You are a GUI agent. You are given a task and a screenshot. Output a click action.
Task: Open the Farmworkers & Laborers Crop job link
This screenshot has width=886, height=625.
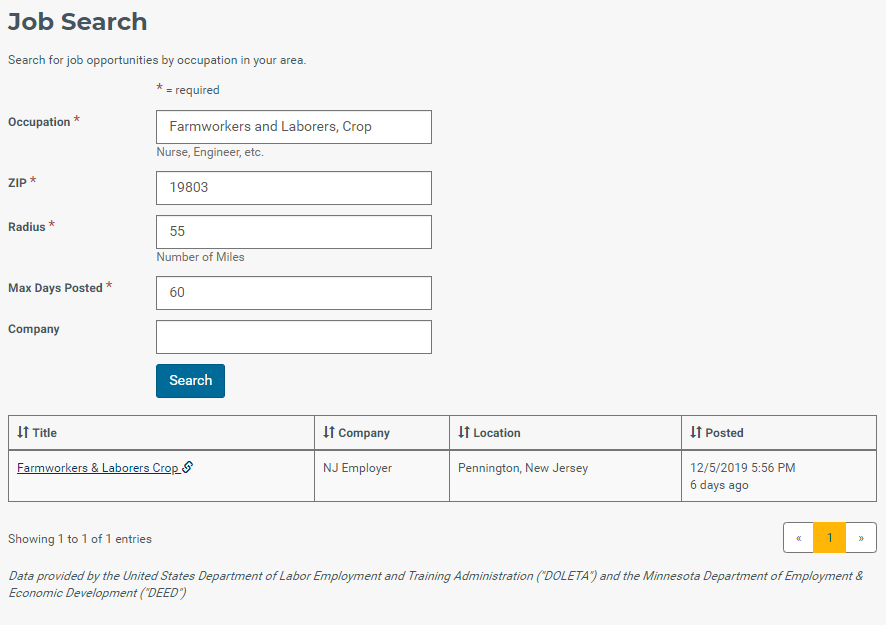pyautogui.click(x=98, y=468)
